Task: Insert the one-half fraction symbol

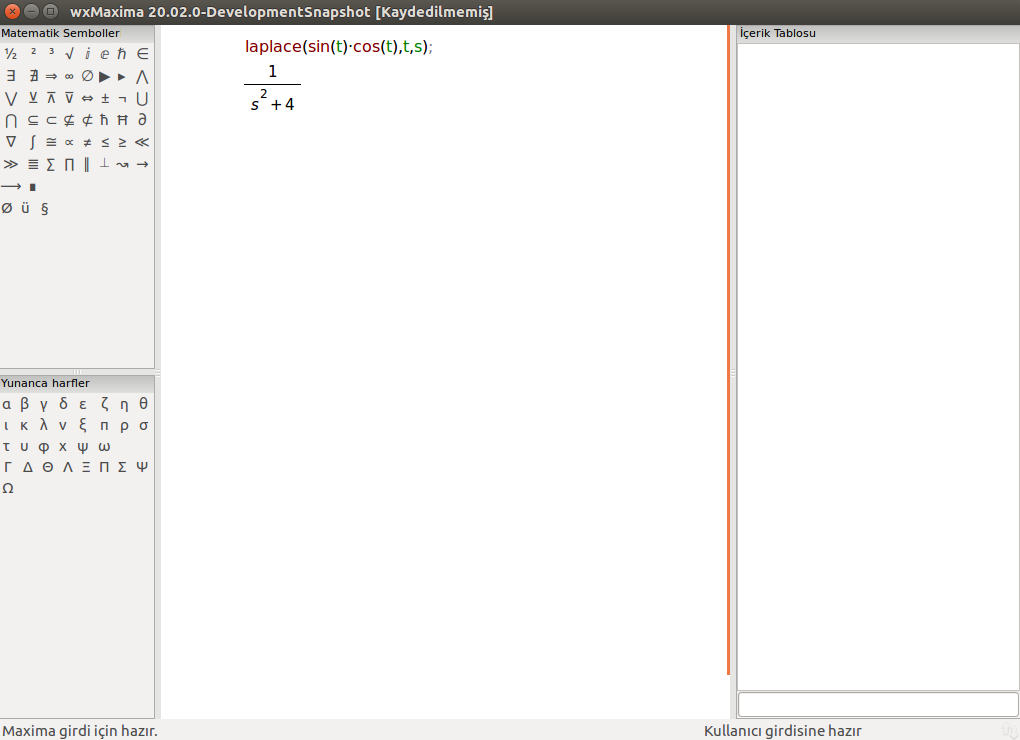Action: 10,54
